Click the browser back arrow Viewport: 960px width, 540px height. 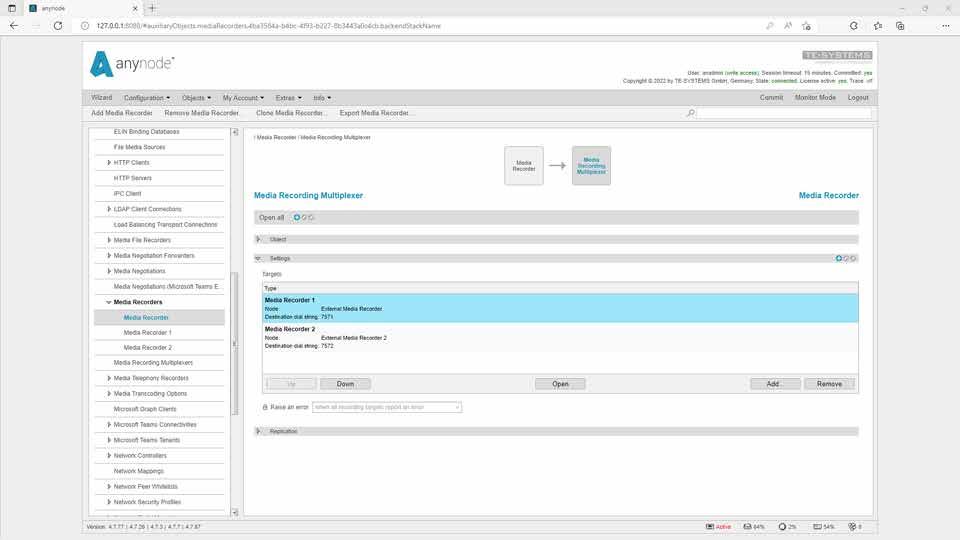point(14,26)
